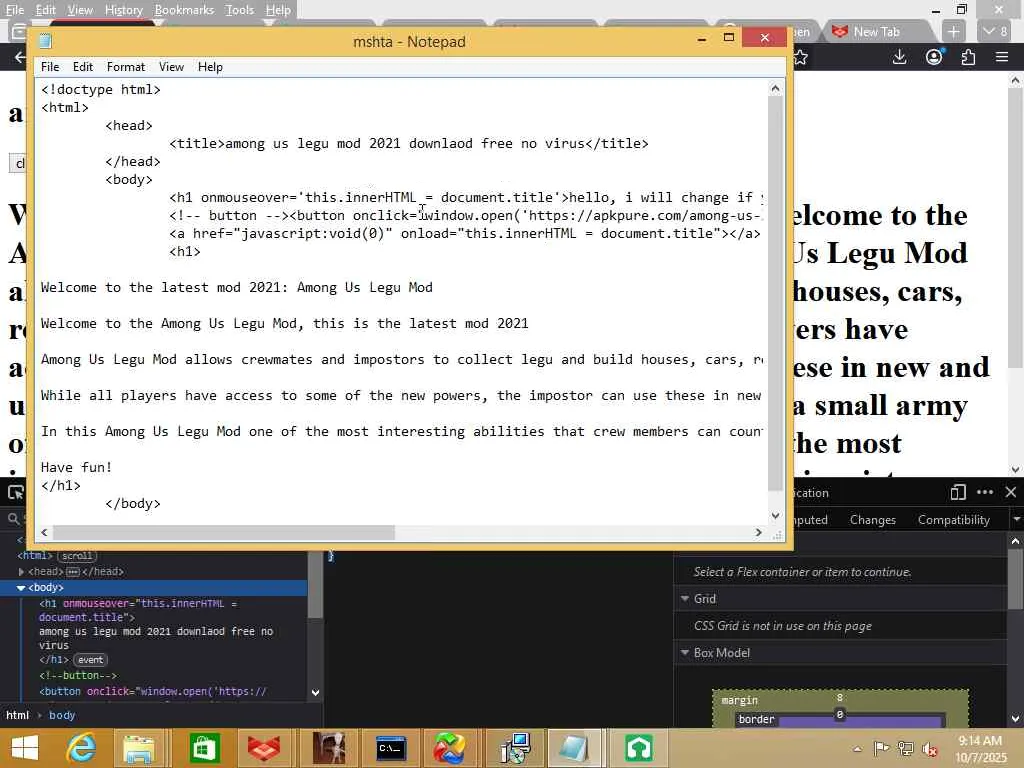Open the Notepad Format menu
Viewport: 1024px width, 768px height.
(x=126, y=67)
